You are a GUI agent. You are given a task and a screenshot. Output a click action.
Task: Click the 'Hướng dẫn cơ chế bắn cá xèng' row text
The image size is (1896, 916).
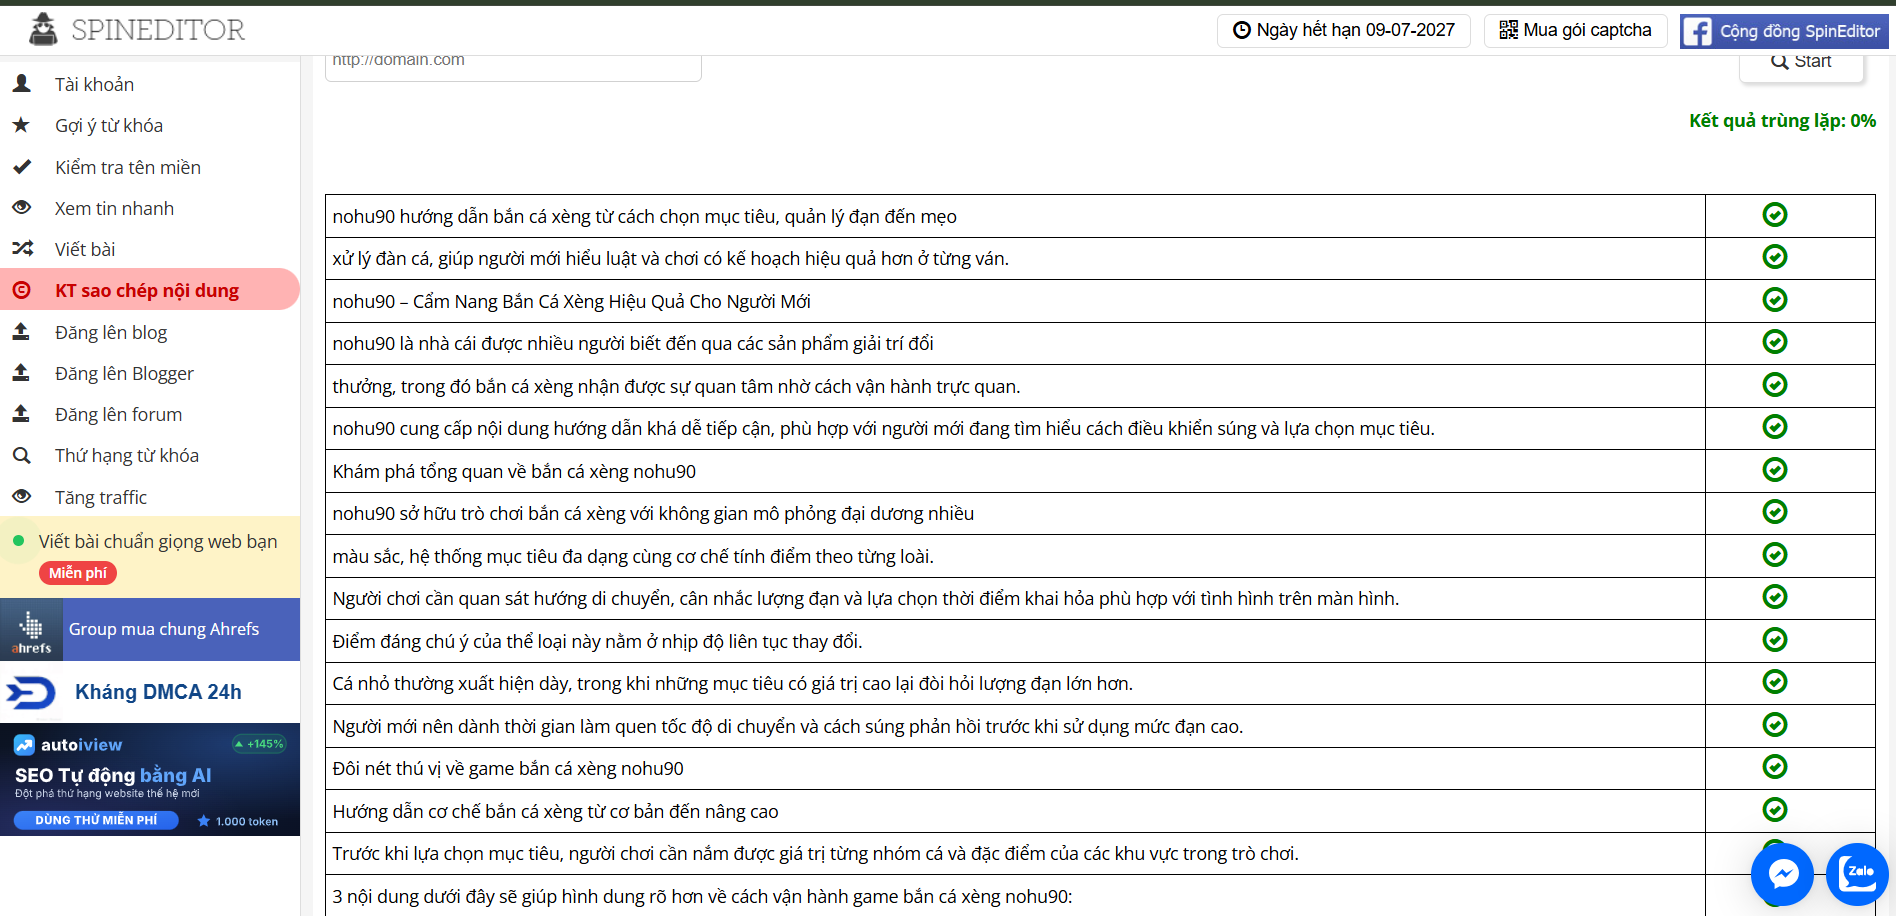tap(555, 811)
